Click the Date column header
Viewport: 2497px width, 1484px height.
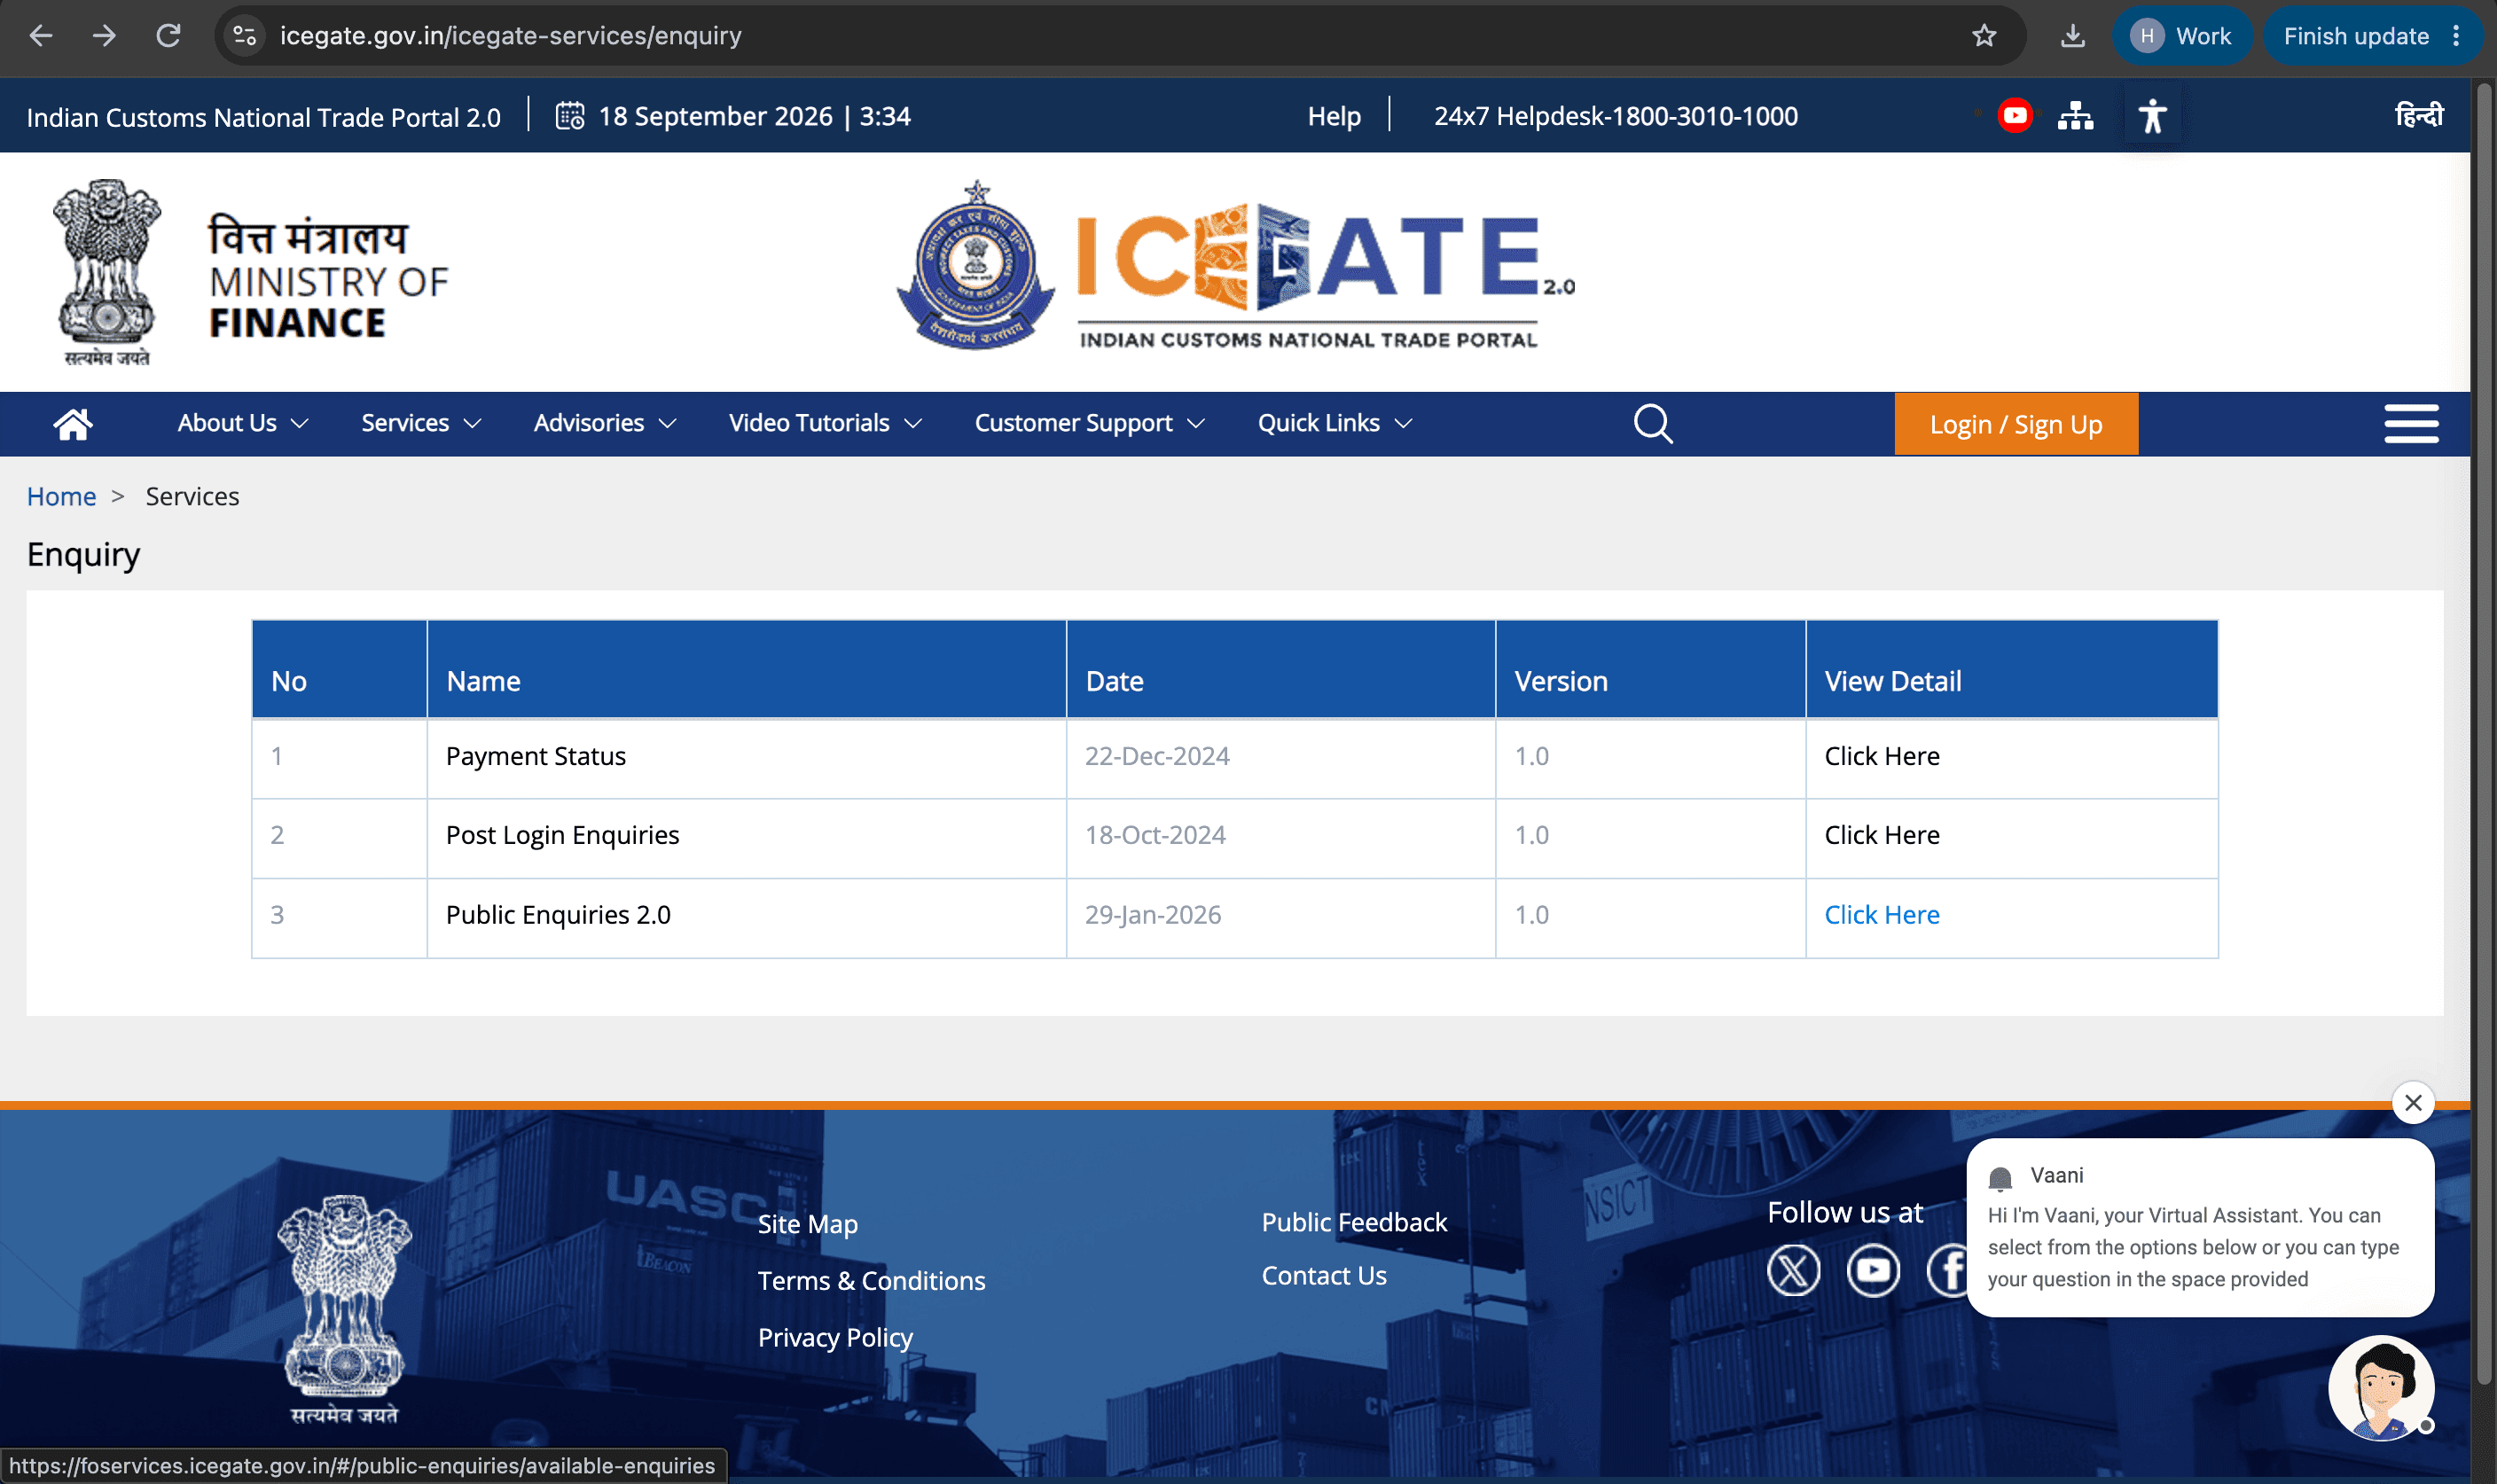[x=1280, y=669]
